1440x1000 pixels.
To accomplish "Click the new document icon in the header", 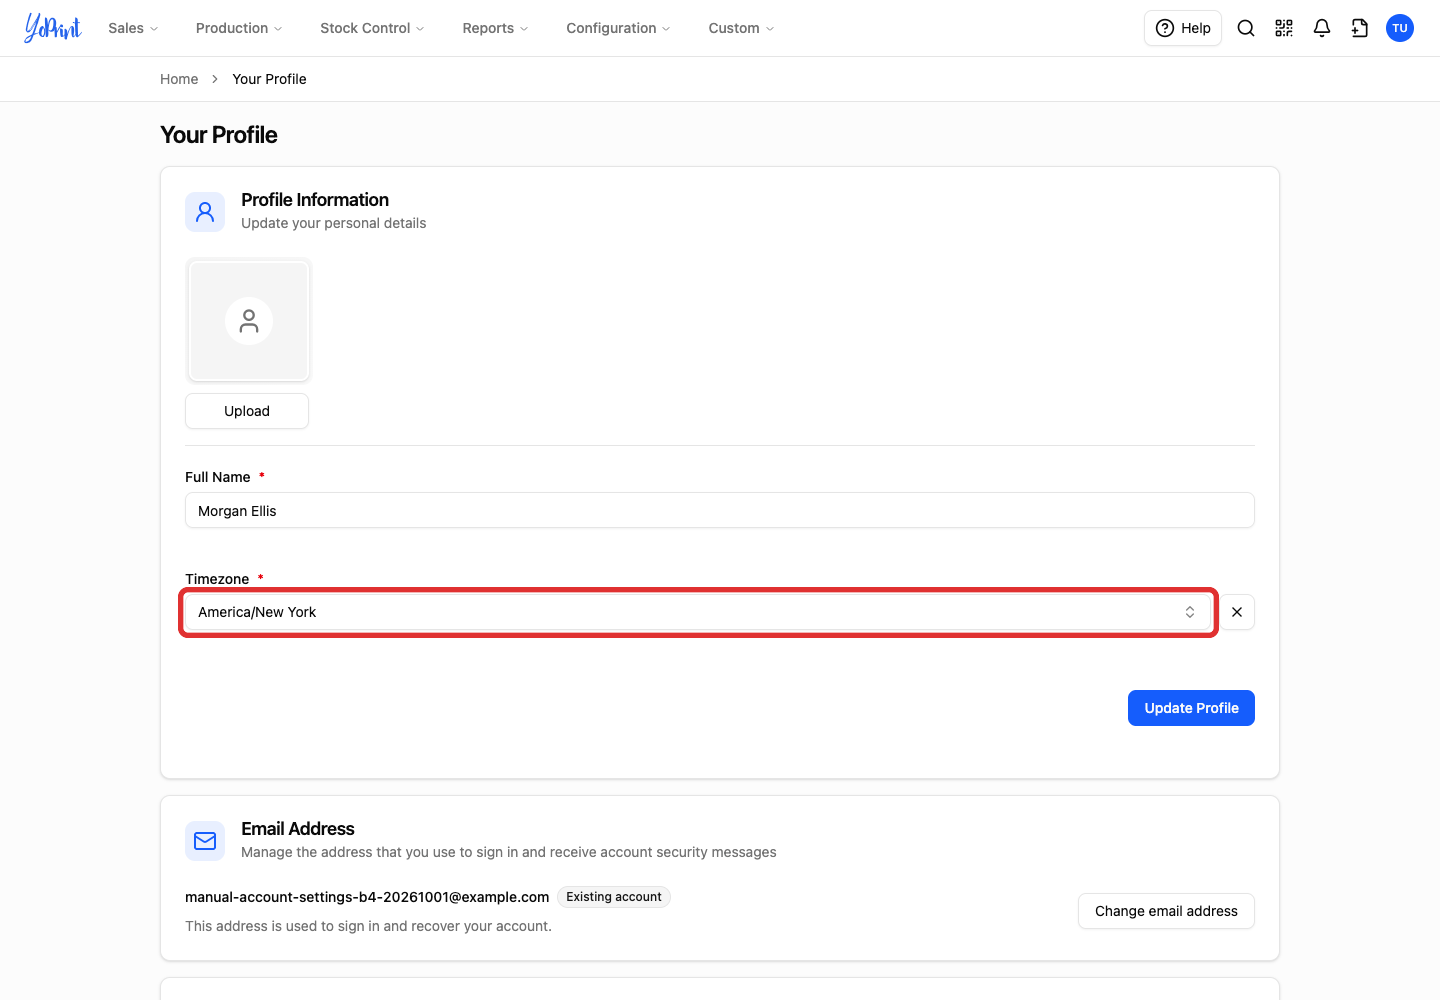I will [1360, 28].
